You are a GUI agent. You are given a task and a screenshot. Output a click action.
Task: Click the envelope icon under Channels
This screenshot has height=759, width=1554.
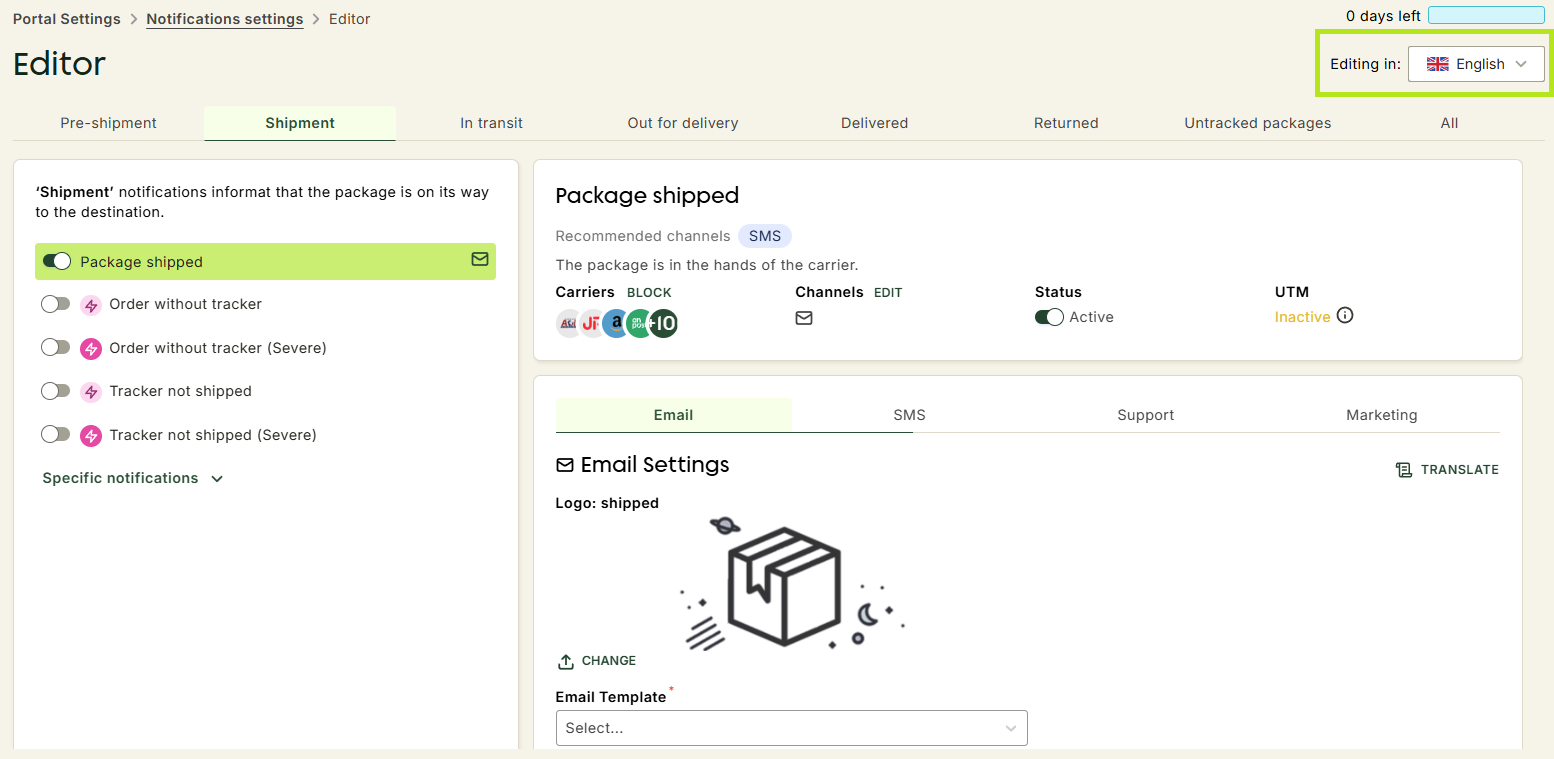tap(804, 318)
